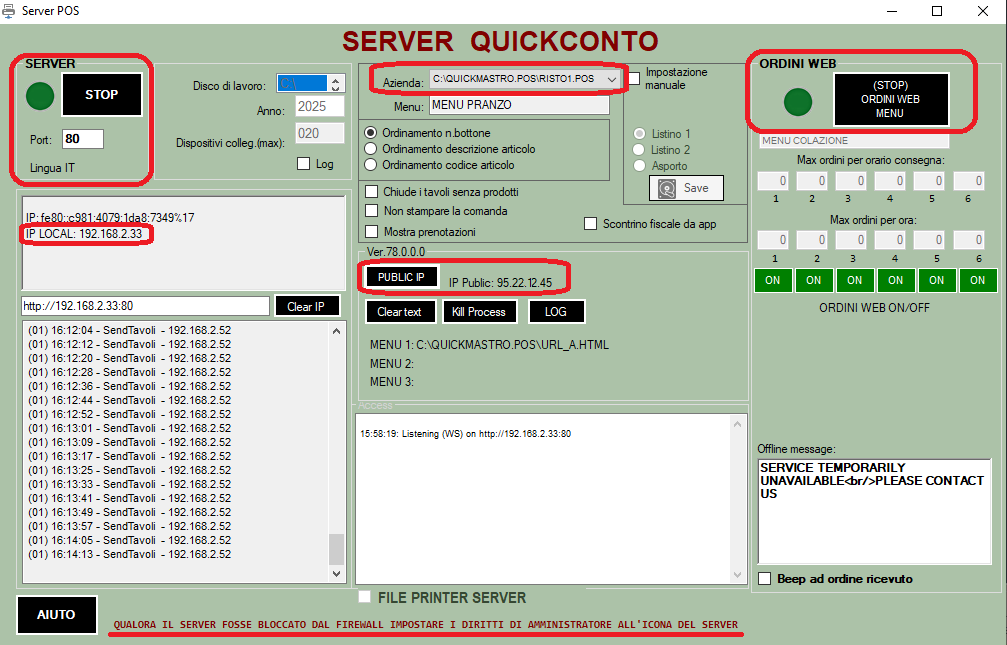
Task: Click the green server status indicator
Action: 40,96
